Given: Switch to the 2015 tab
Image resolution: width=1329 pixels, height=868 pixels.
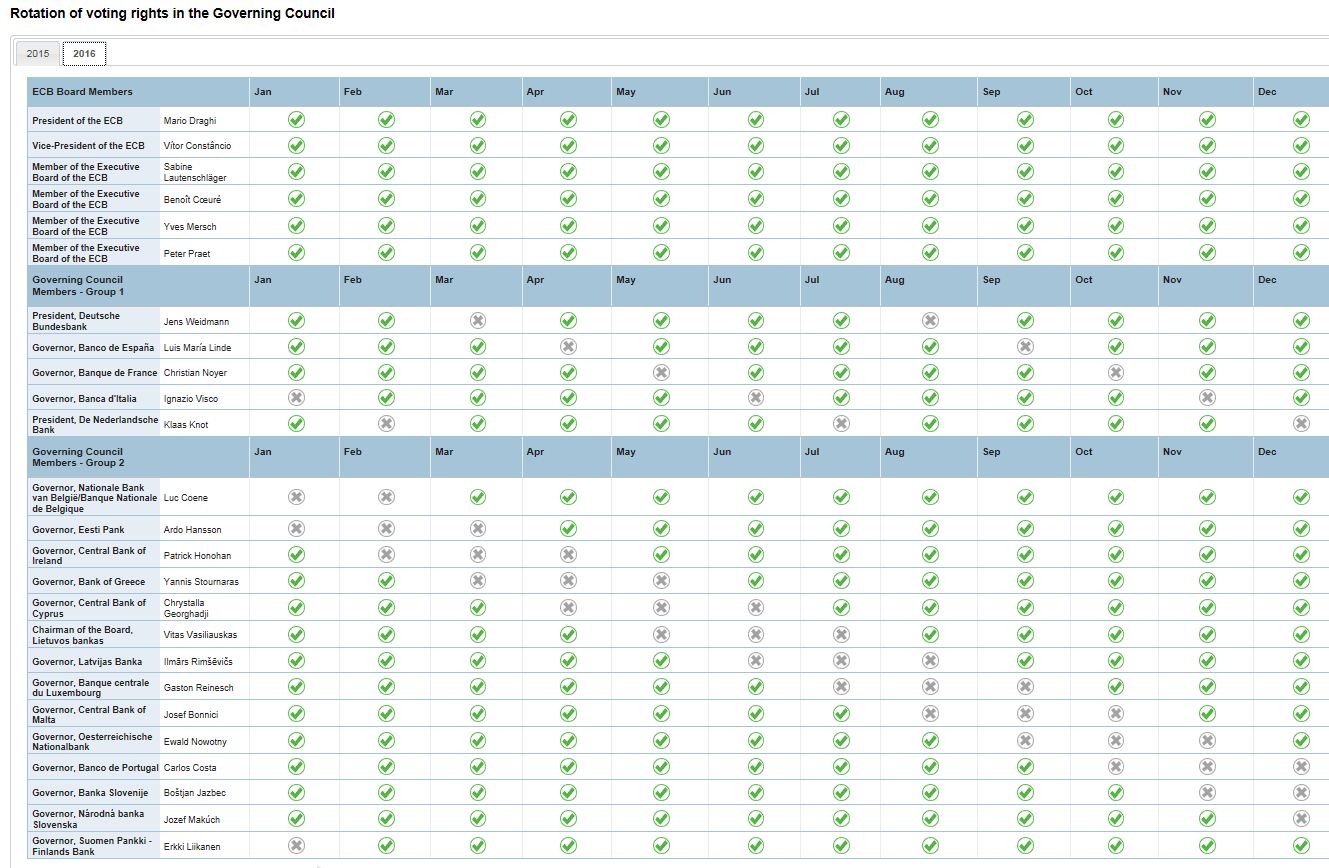Looking at the screenshot, I should pos(38,54).
